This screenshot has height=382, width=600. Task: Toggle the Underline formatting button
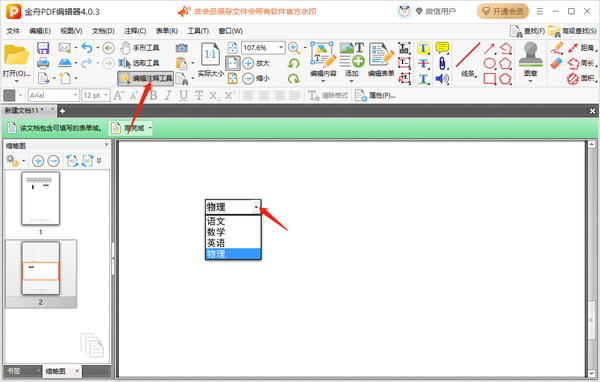pos(184,95)
